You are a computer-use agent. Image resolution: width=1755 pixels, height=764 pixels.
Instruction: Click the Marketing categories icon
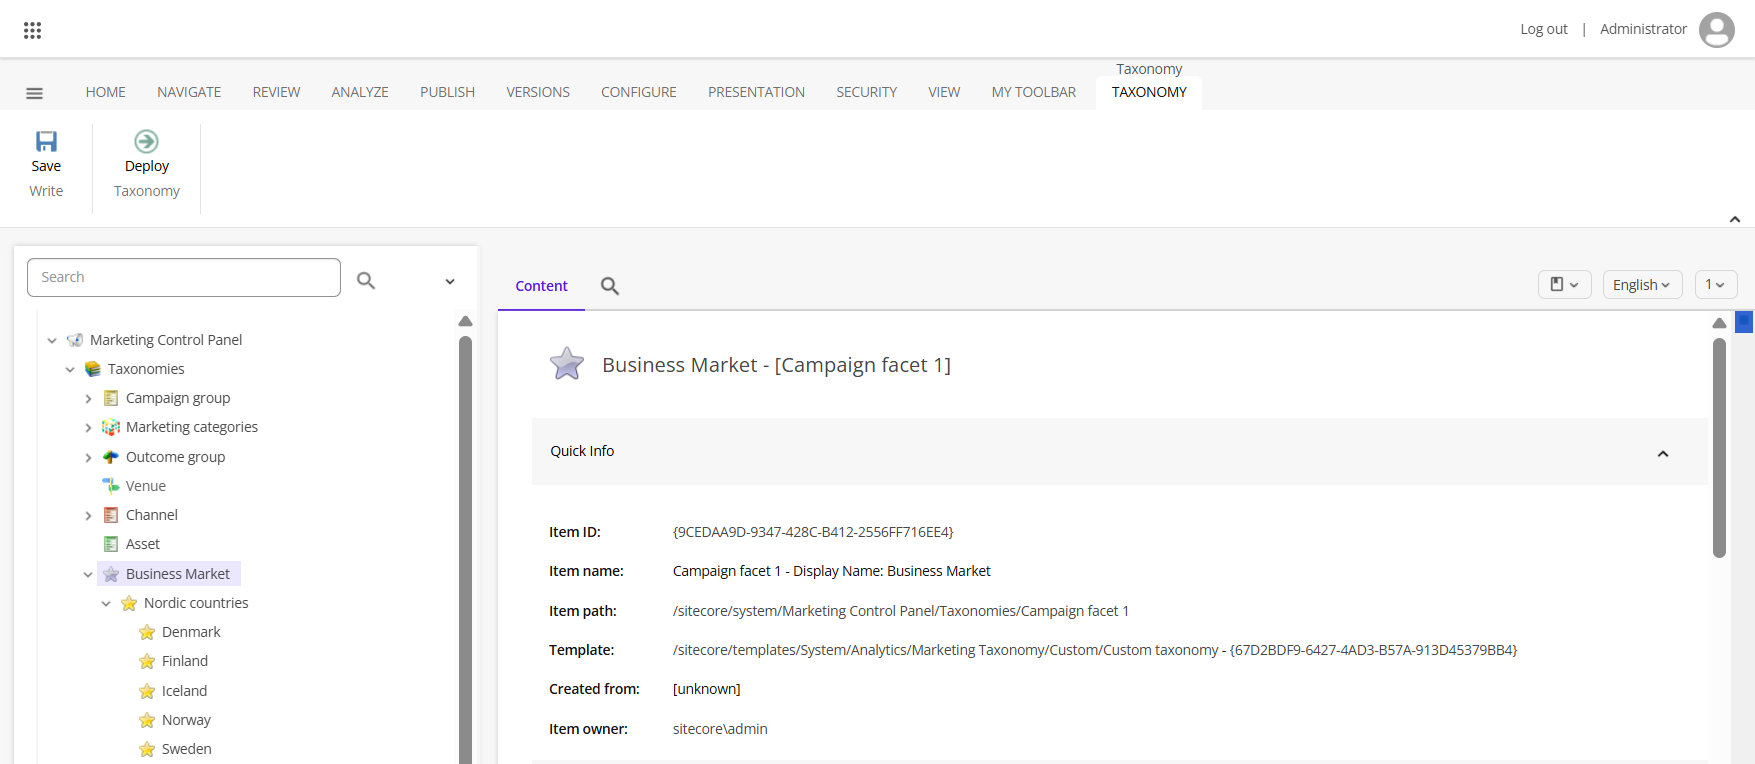(111, 427)
